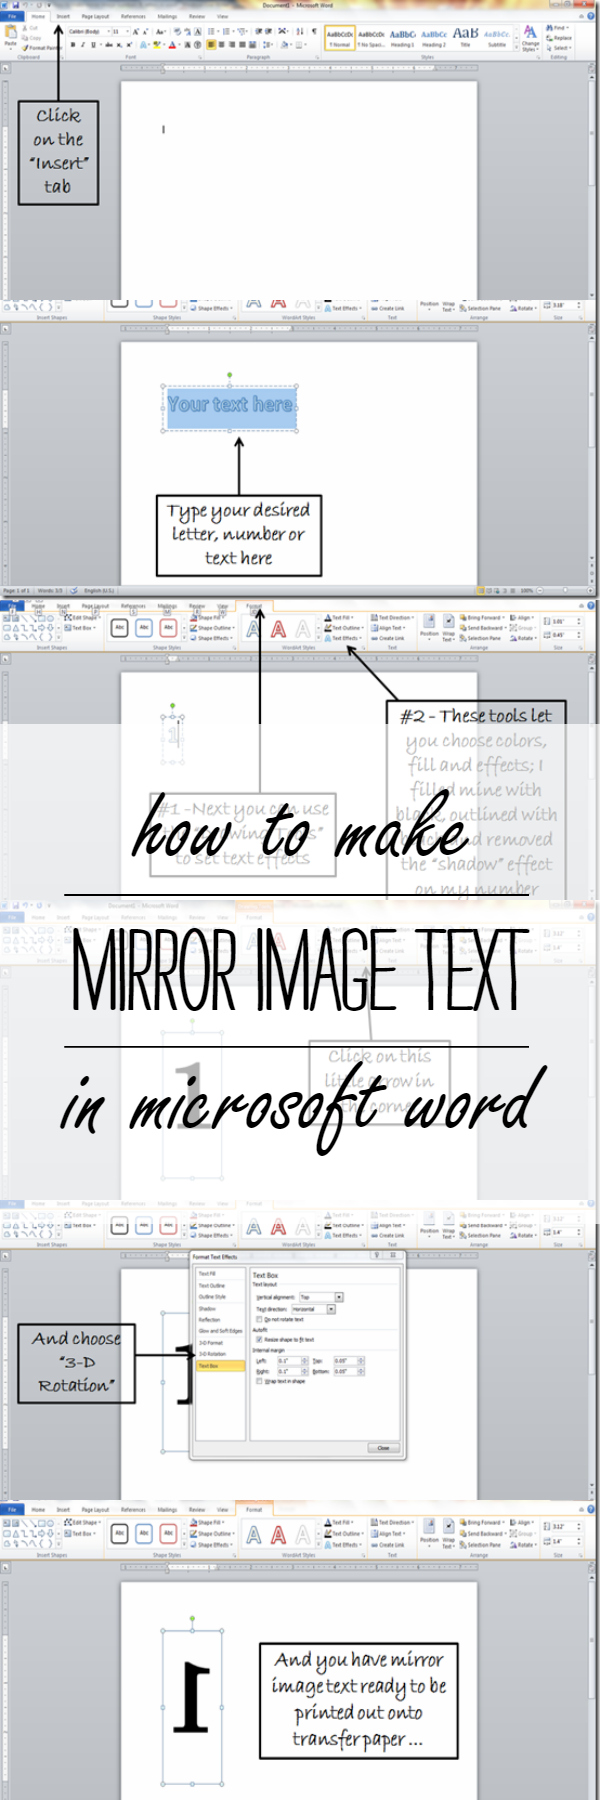
Task: Select the Title style in the Styles gallery
Action: point(465,38)
